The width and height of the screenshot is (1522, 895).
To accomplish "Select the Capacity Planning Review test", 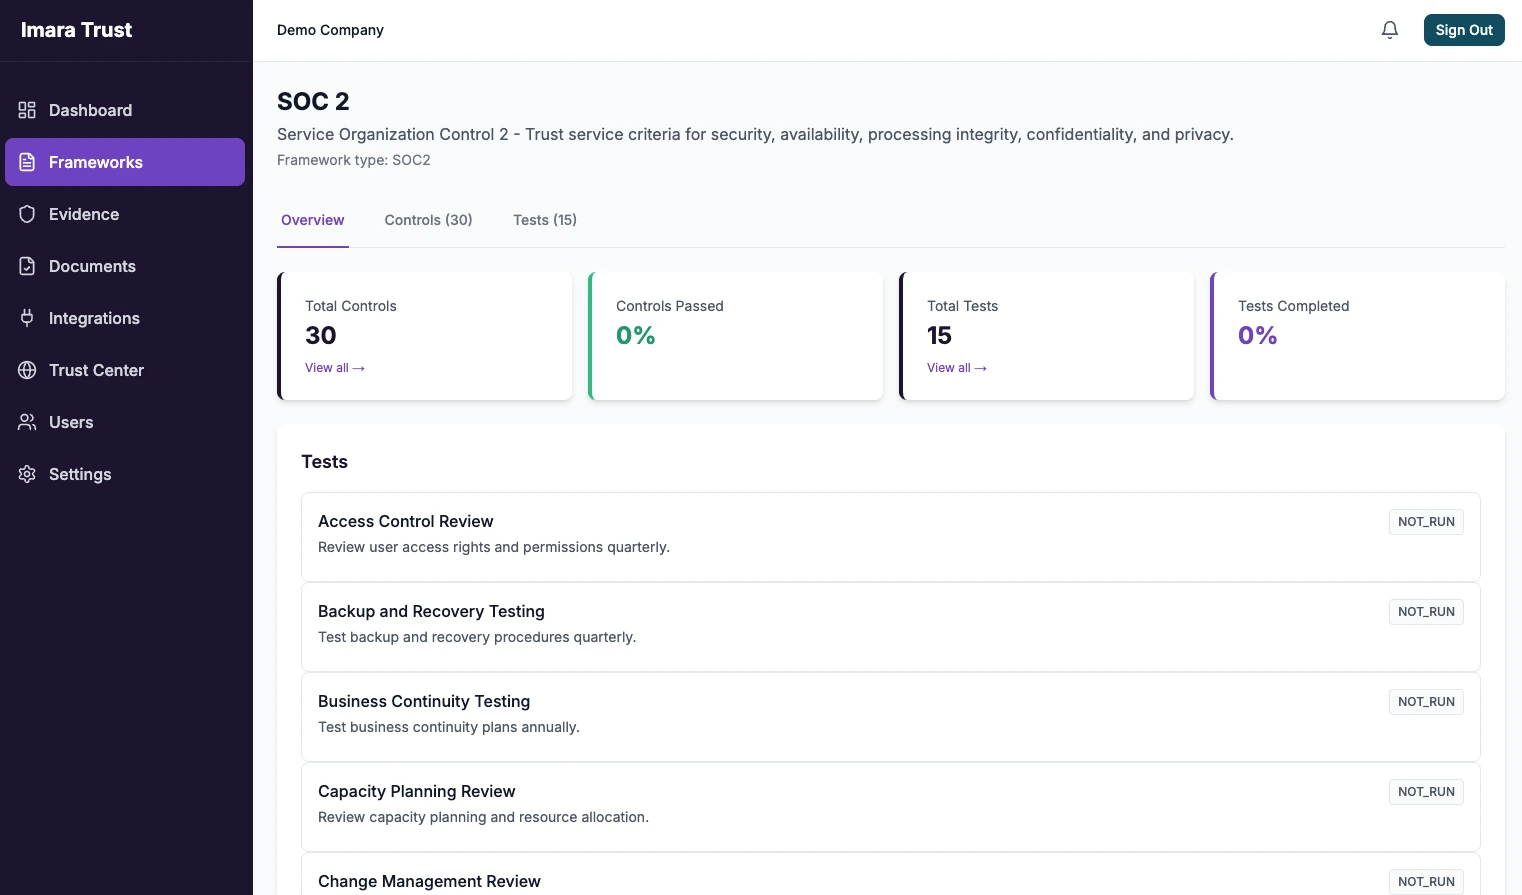I will pos(416,791).
